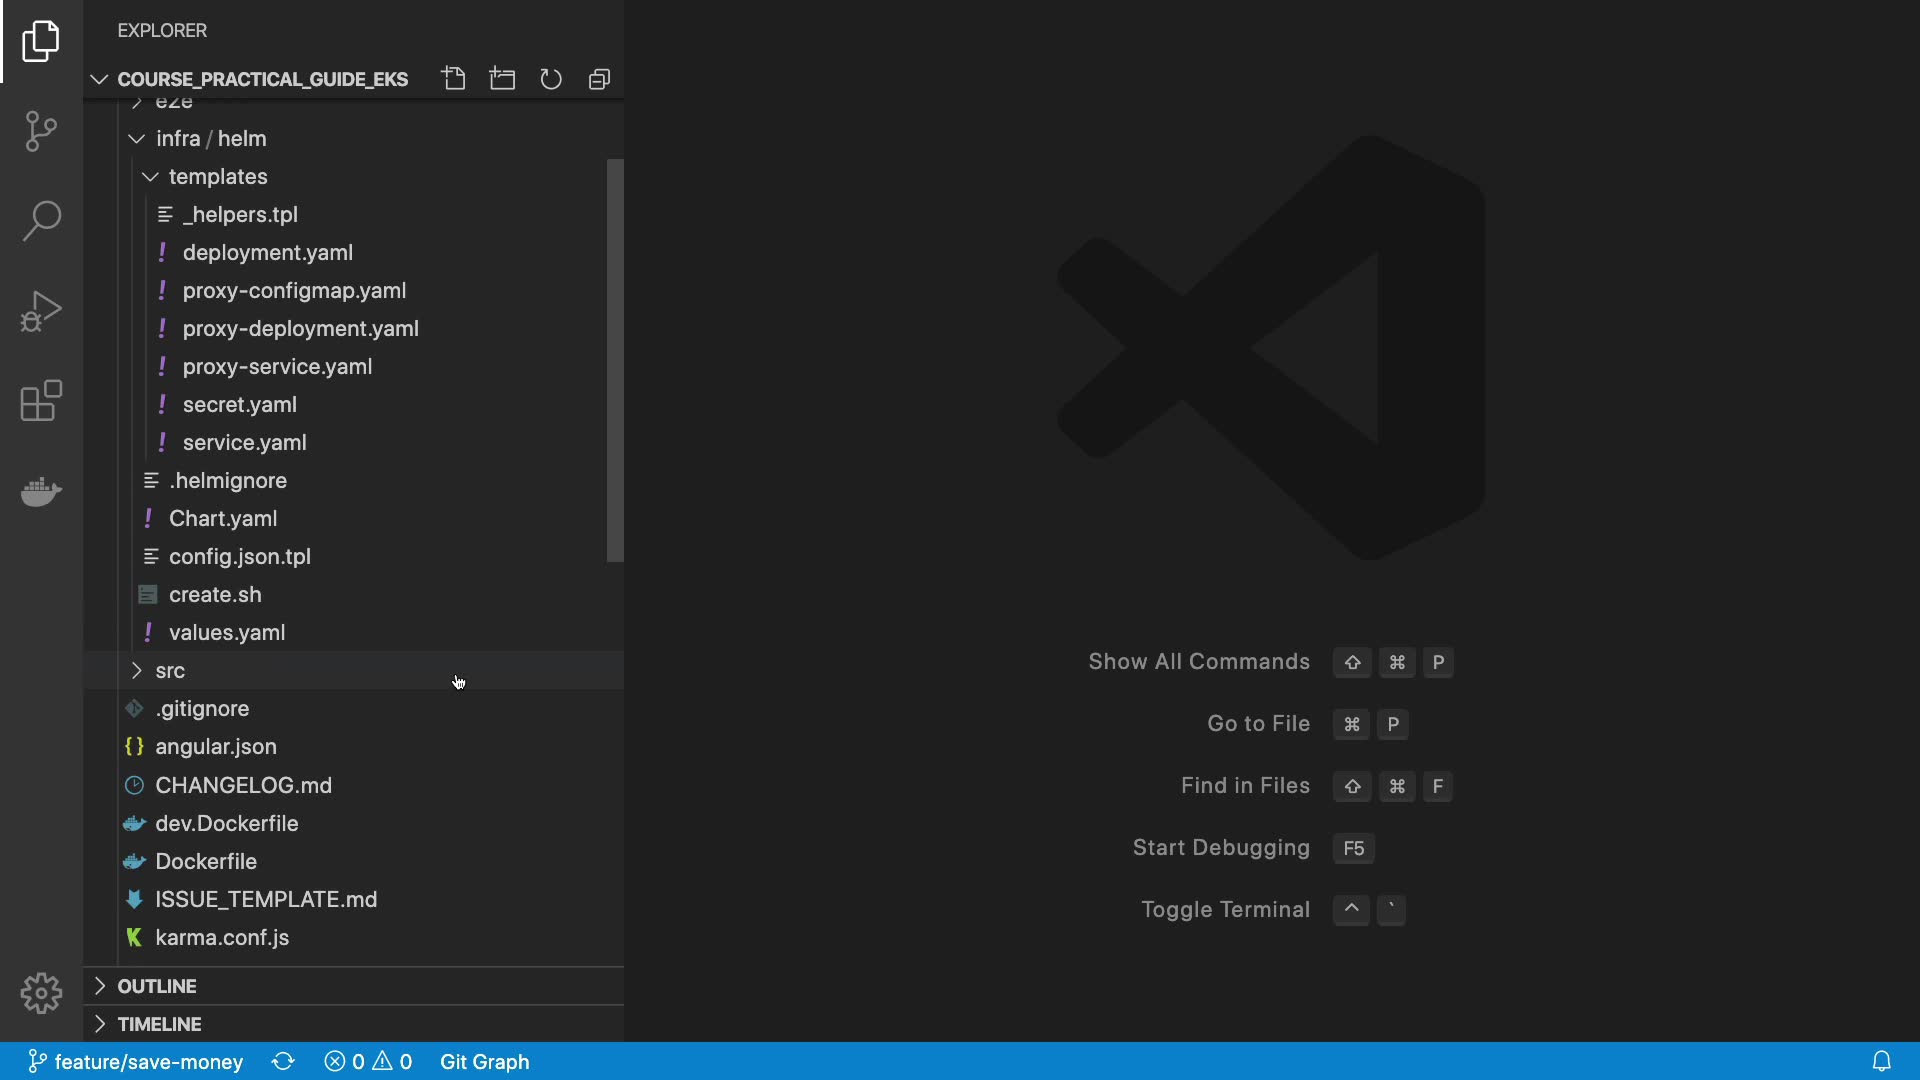Viewport: 1920px width, 1080px height.
Task: Click the New Folder icon in Explorer
Action: [x=502, y=79]
